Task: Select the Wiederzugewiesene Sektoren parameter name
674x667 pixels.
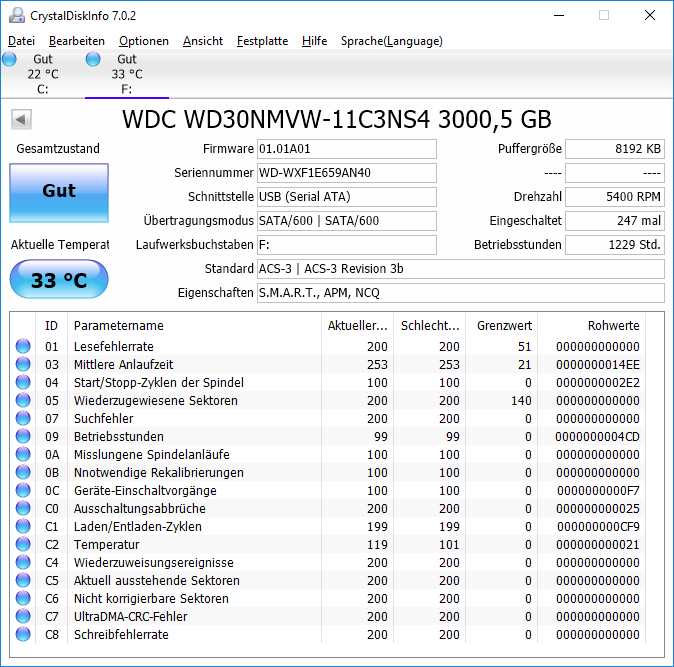Action: click(156, 401)
